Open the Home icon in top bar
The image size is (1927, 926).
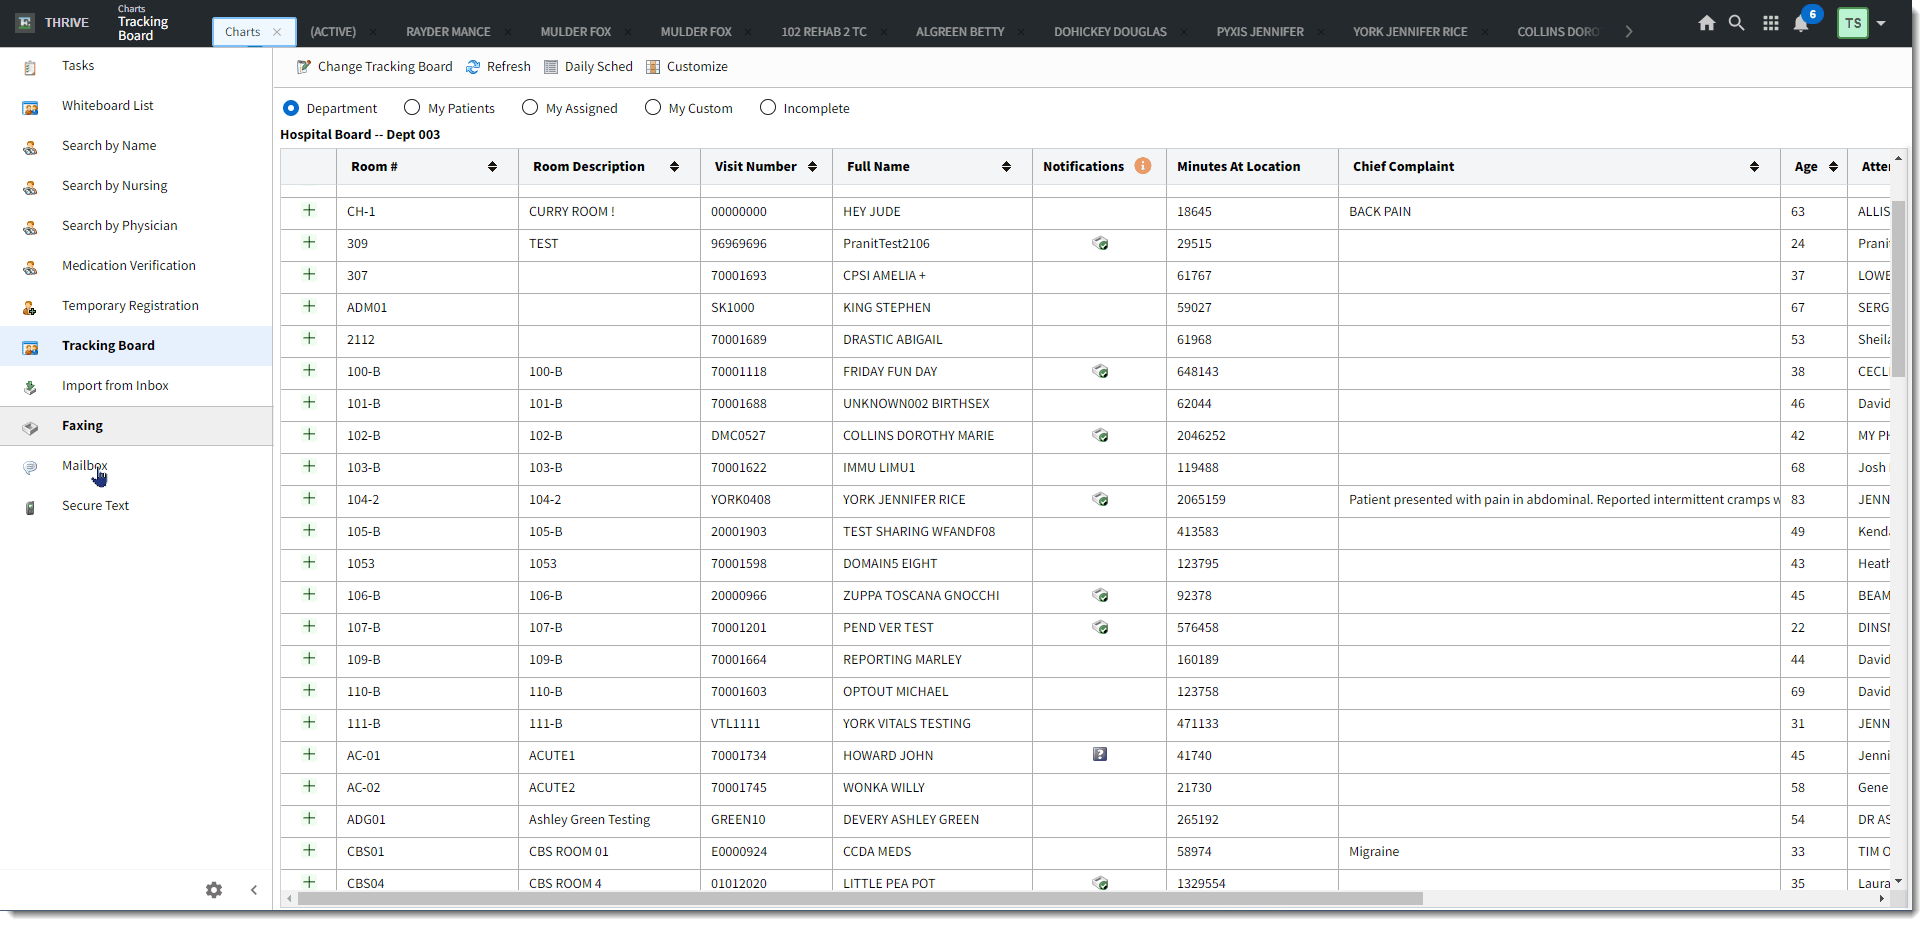pos(1706,23)
